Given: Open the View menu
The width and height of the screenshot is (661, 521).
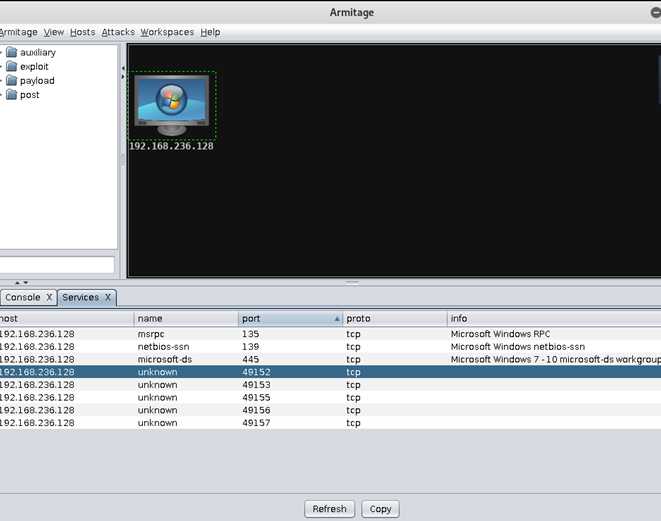Looking at the screenshot, I should click(54, 32).
